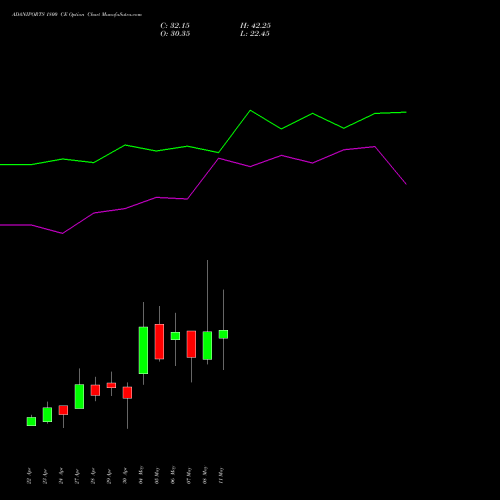Click the '28 Apr' date axis label
The image size is (500, 500).
pos(93,476)
